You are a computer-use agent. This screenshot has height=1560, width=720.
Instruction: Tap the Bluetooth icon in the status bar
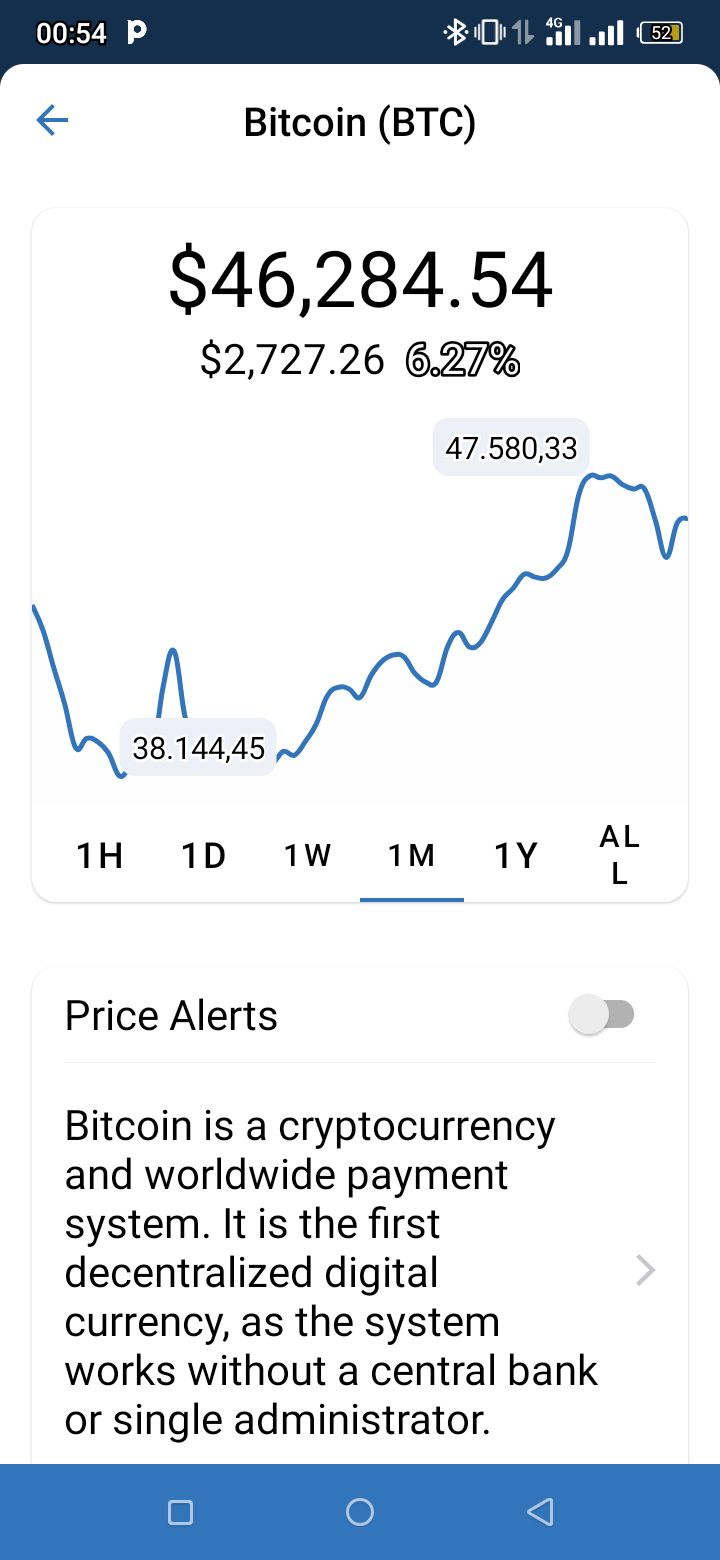click(x=455, y=33)
